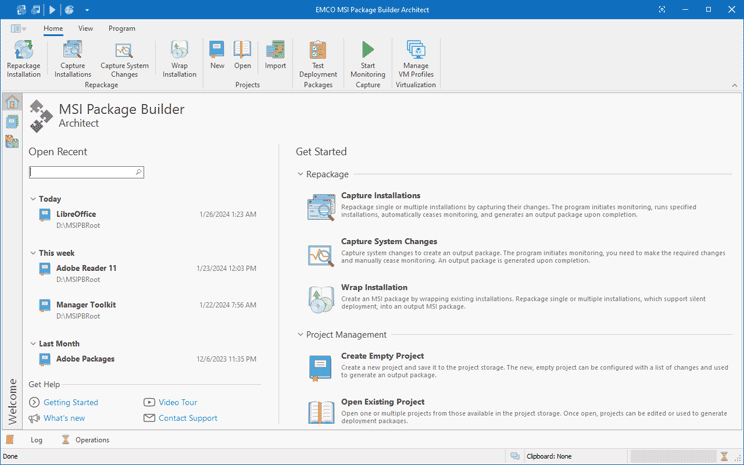Viewport: 744px width, 465px height.
Task: Collapse the Today recent group
Action: tap(33, 199)
